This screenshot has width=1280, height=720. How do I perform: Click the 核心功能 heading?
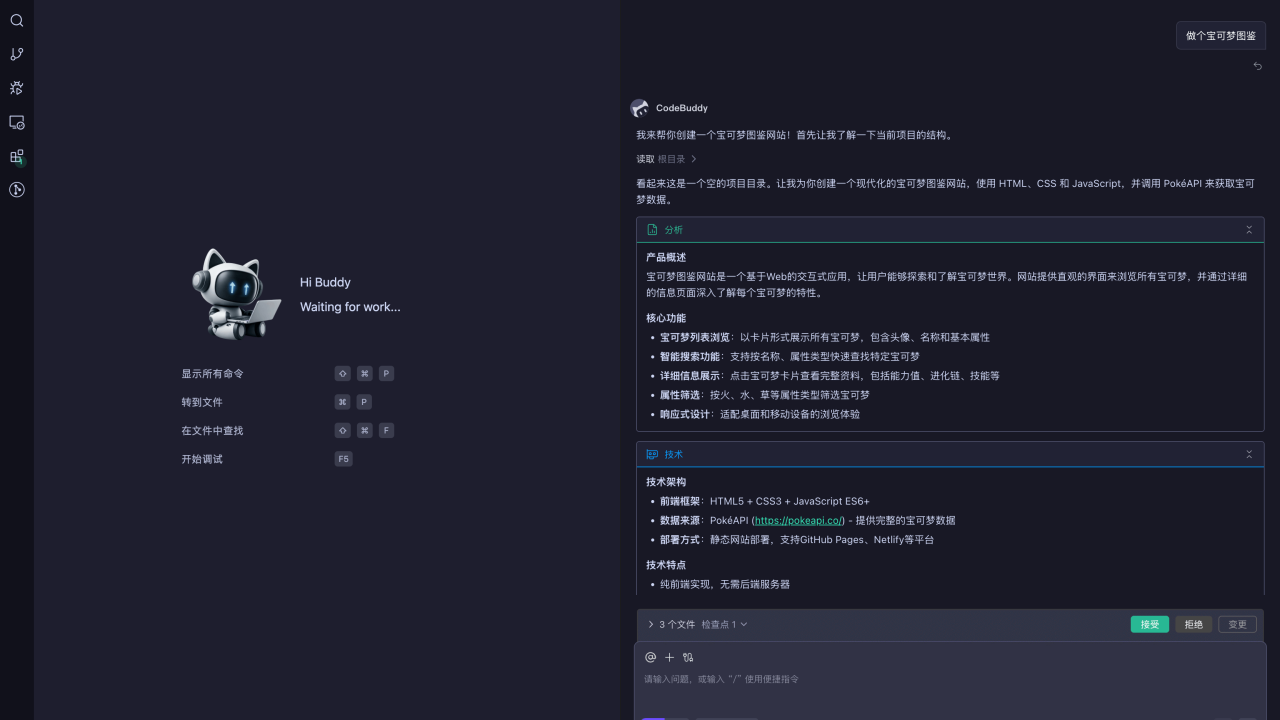pyautogui.click(x=666, y=318)
